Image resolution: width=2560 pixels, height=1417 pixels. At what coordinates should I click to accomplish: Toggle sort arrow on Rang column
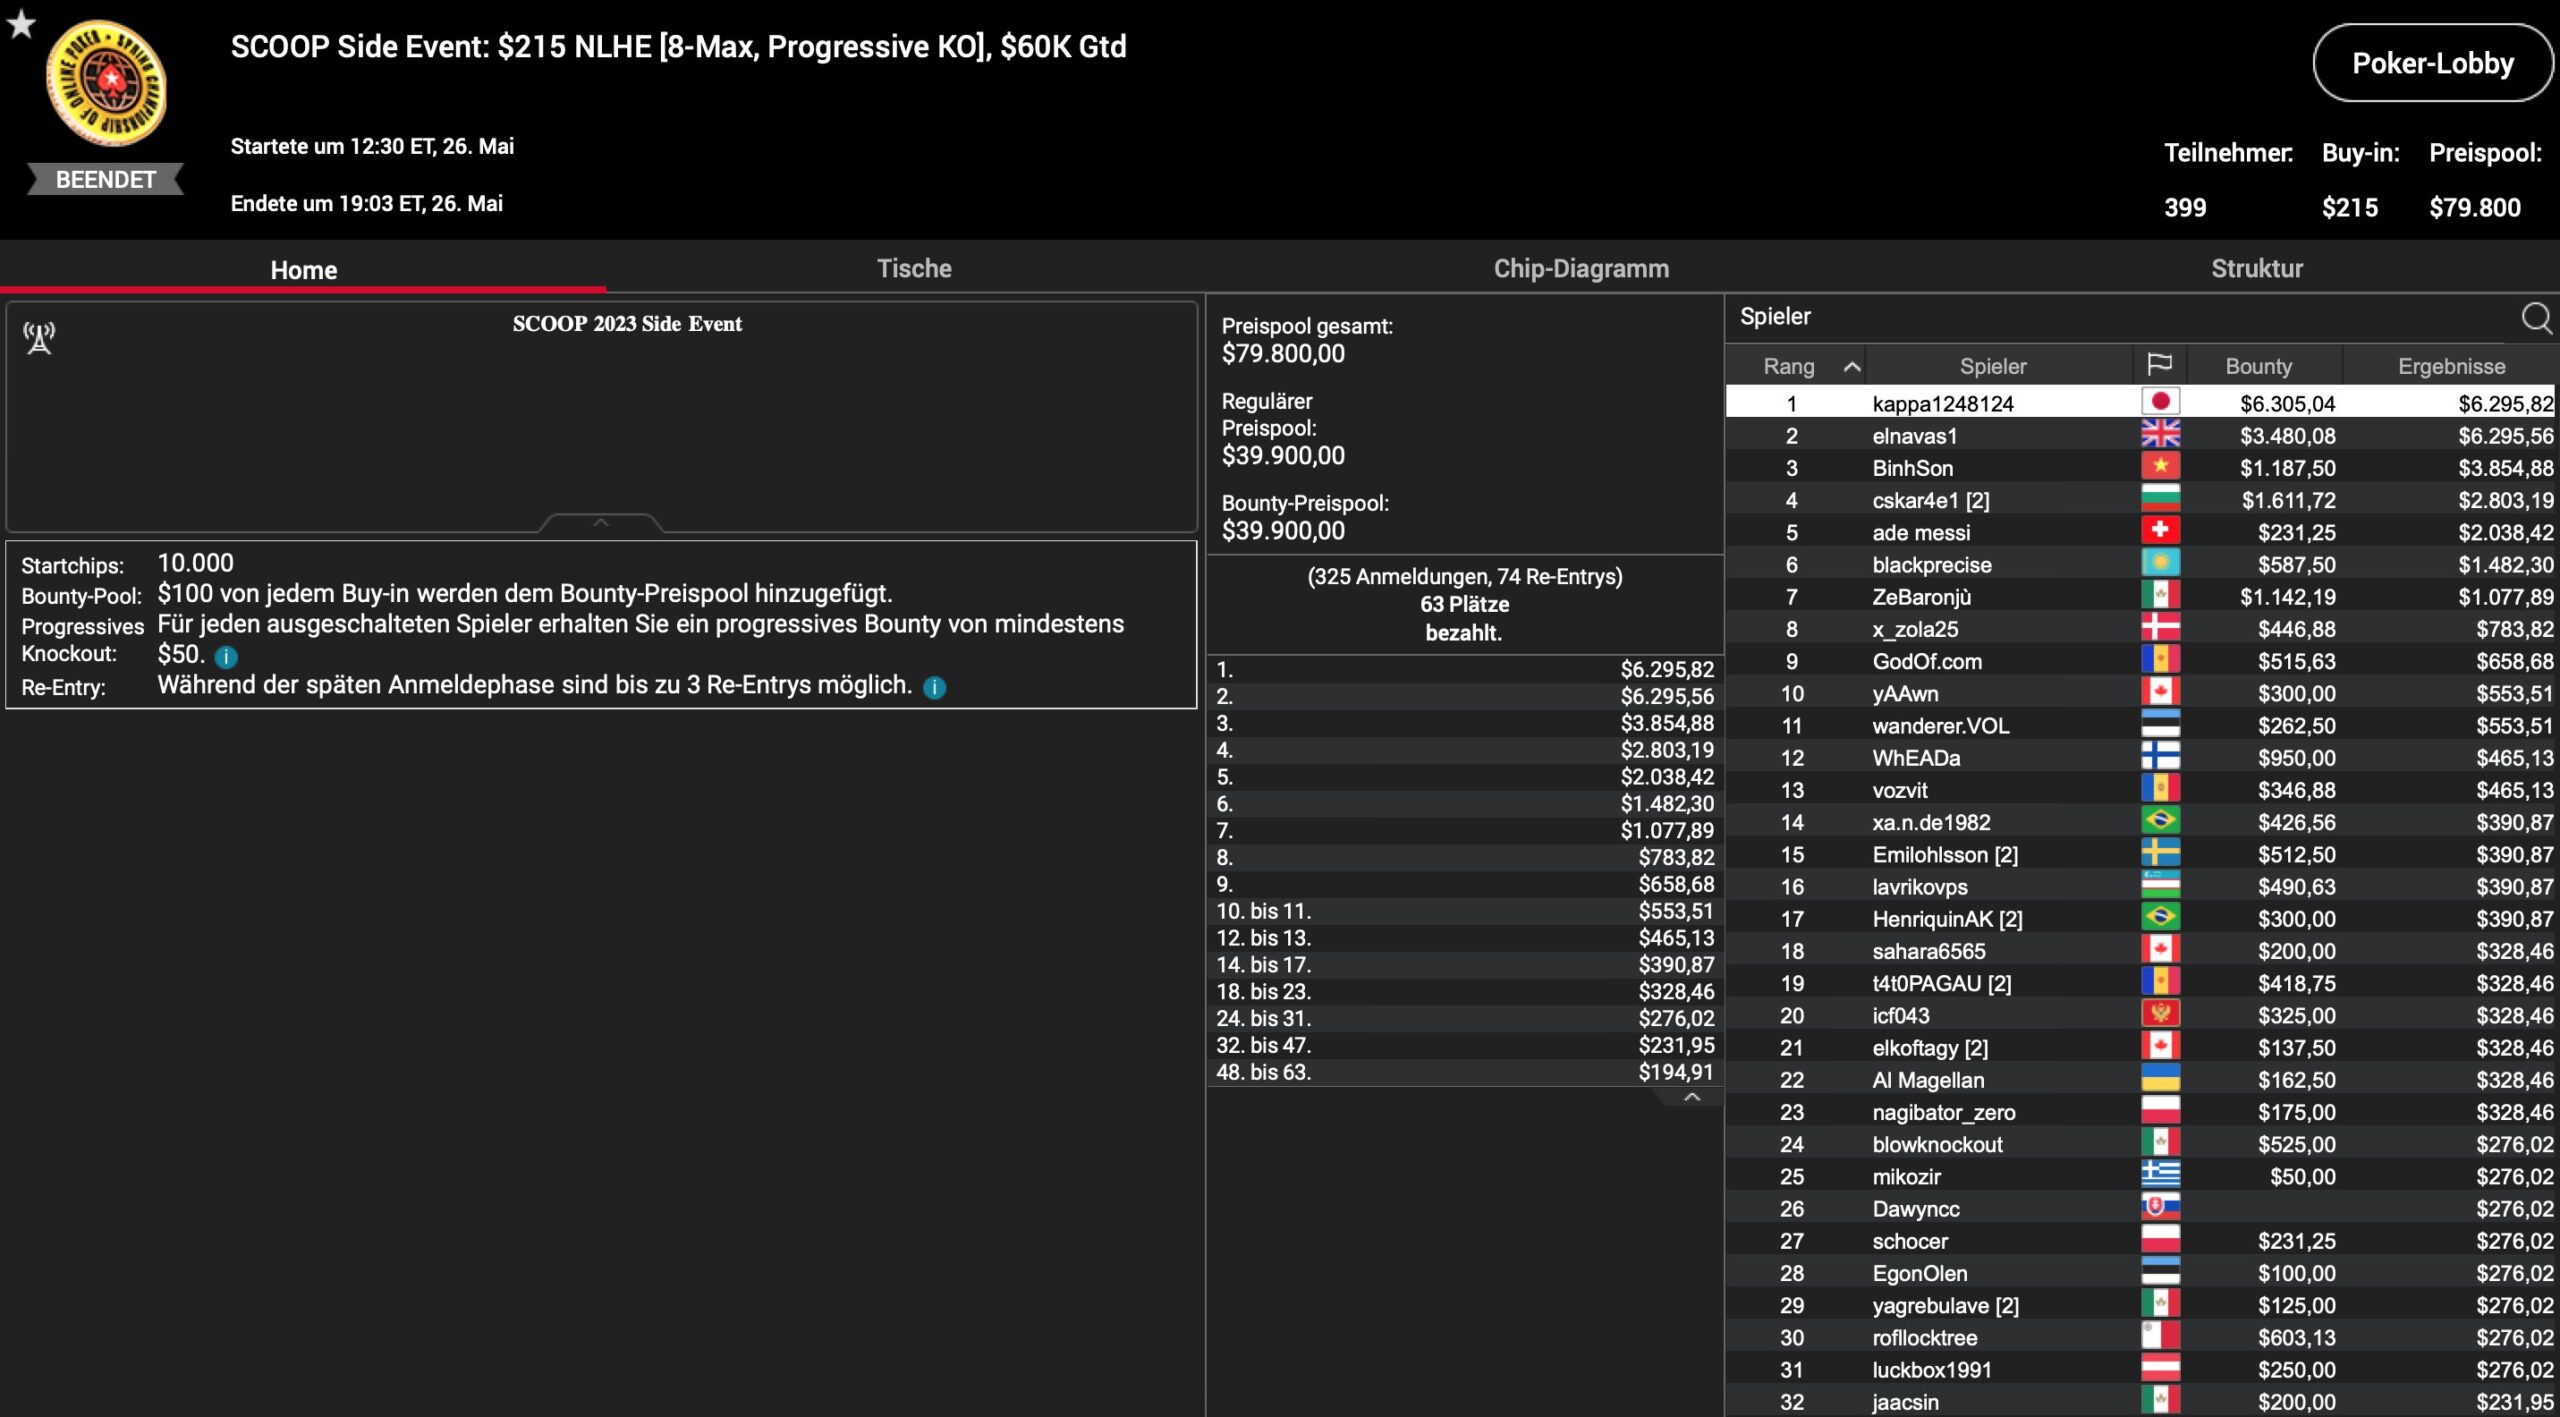(1852, 367)
